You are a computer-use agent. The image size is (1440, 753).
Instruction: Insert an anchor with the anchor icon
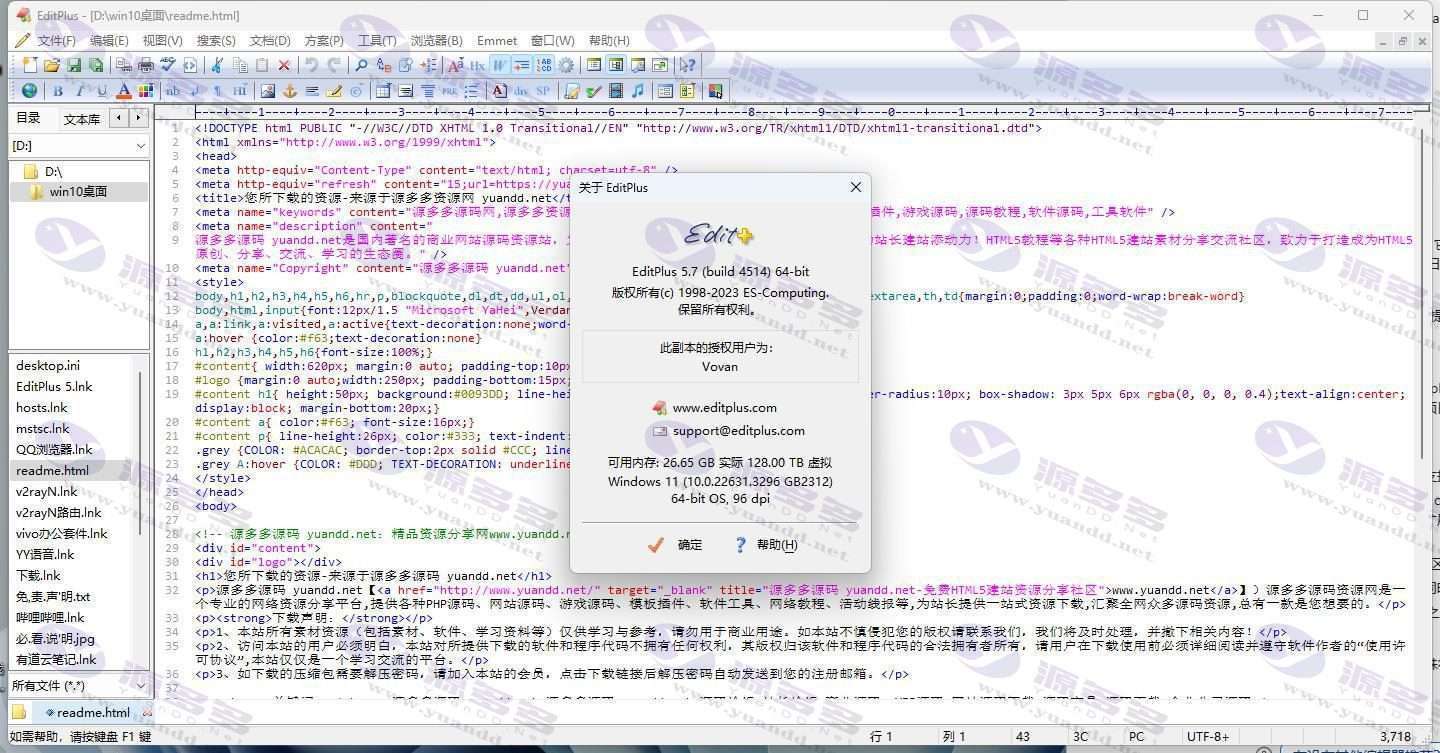click(290, 91)
